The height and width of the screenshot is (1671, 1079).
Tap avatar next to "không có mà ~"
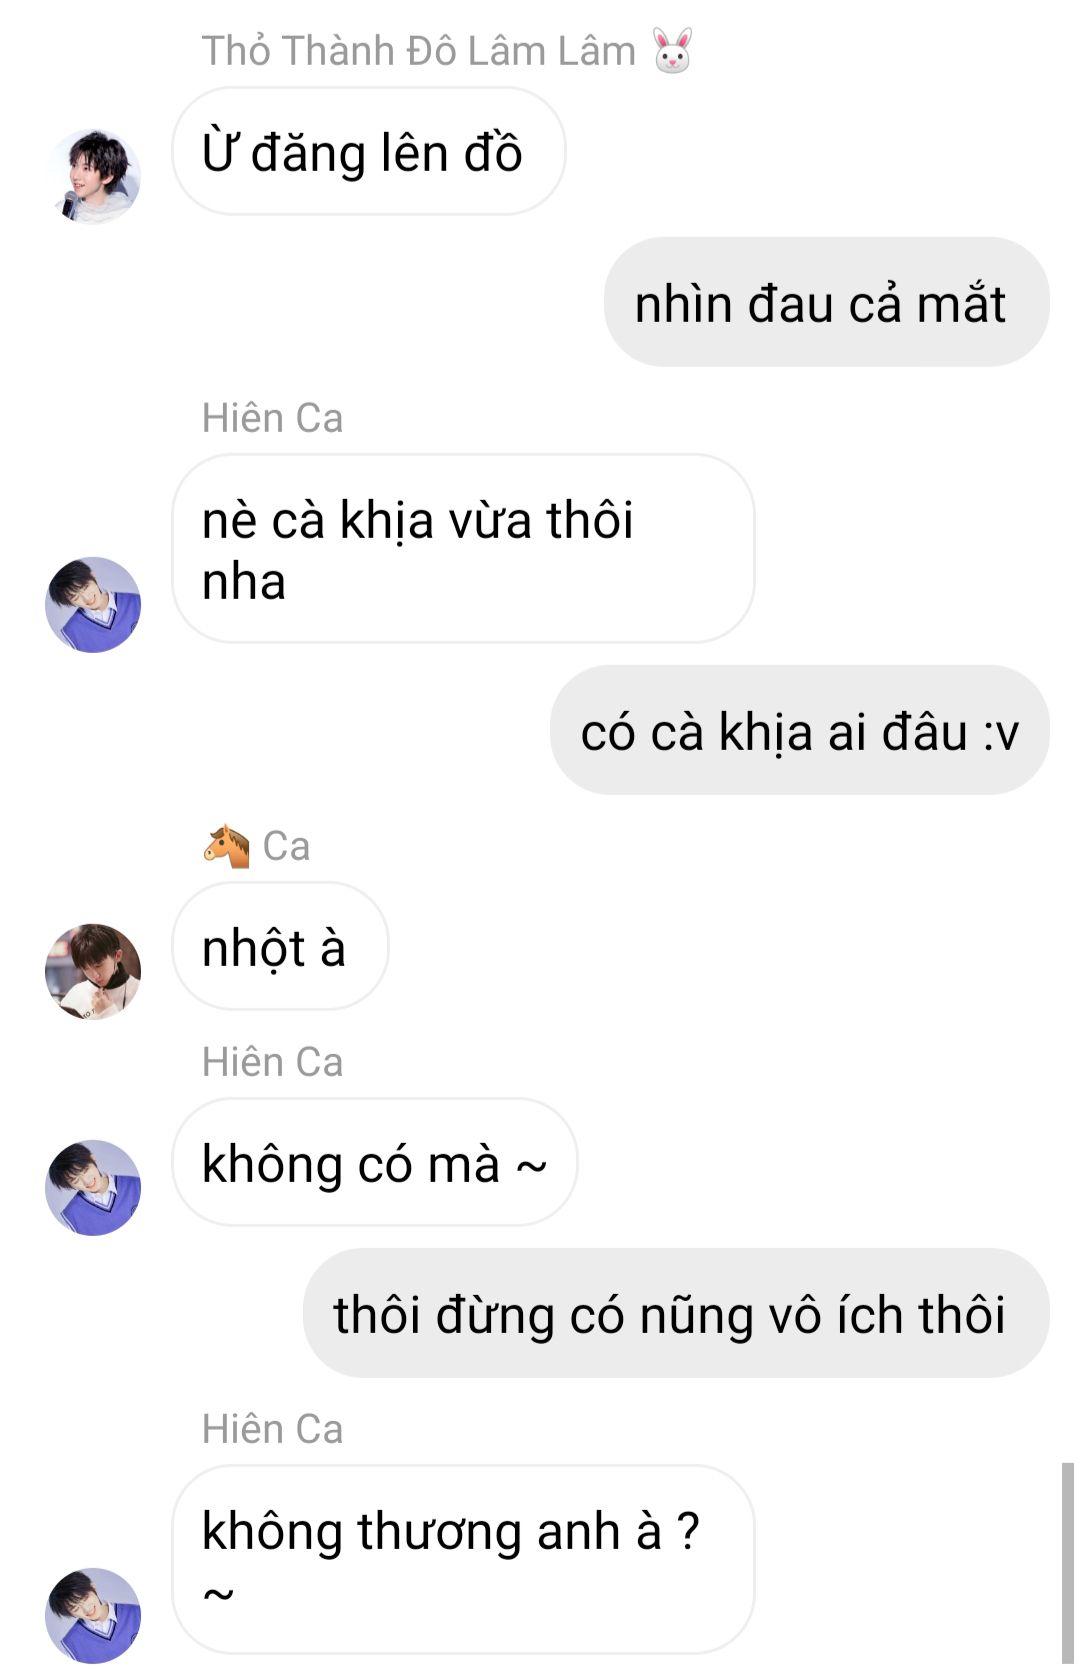coord(93,1187)
